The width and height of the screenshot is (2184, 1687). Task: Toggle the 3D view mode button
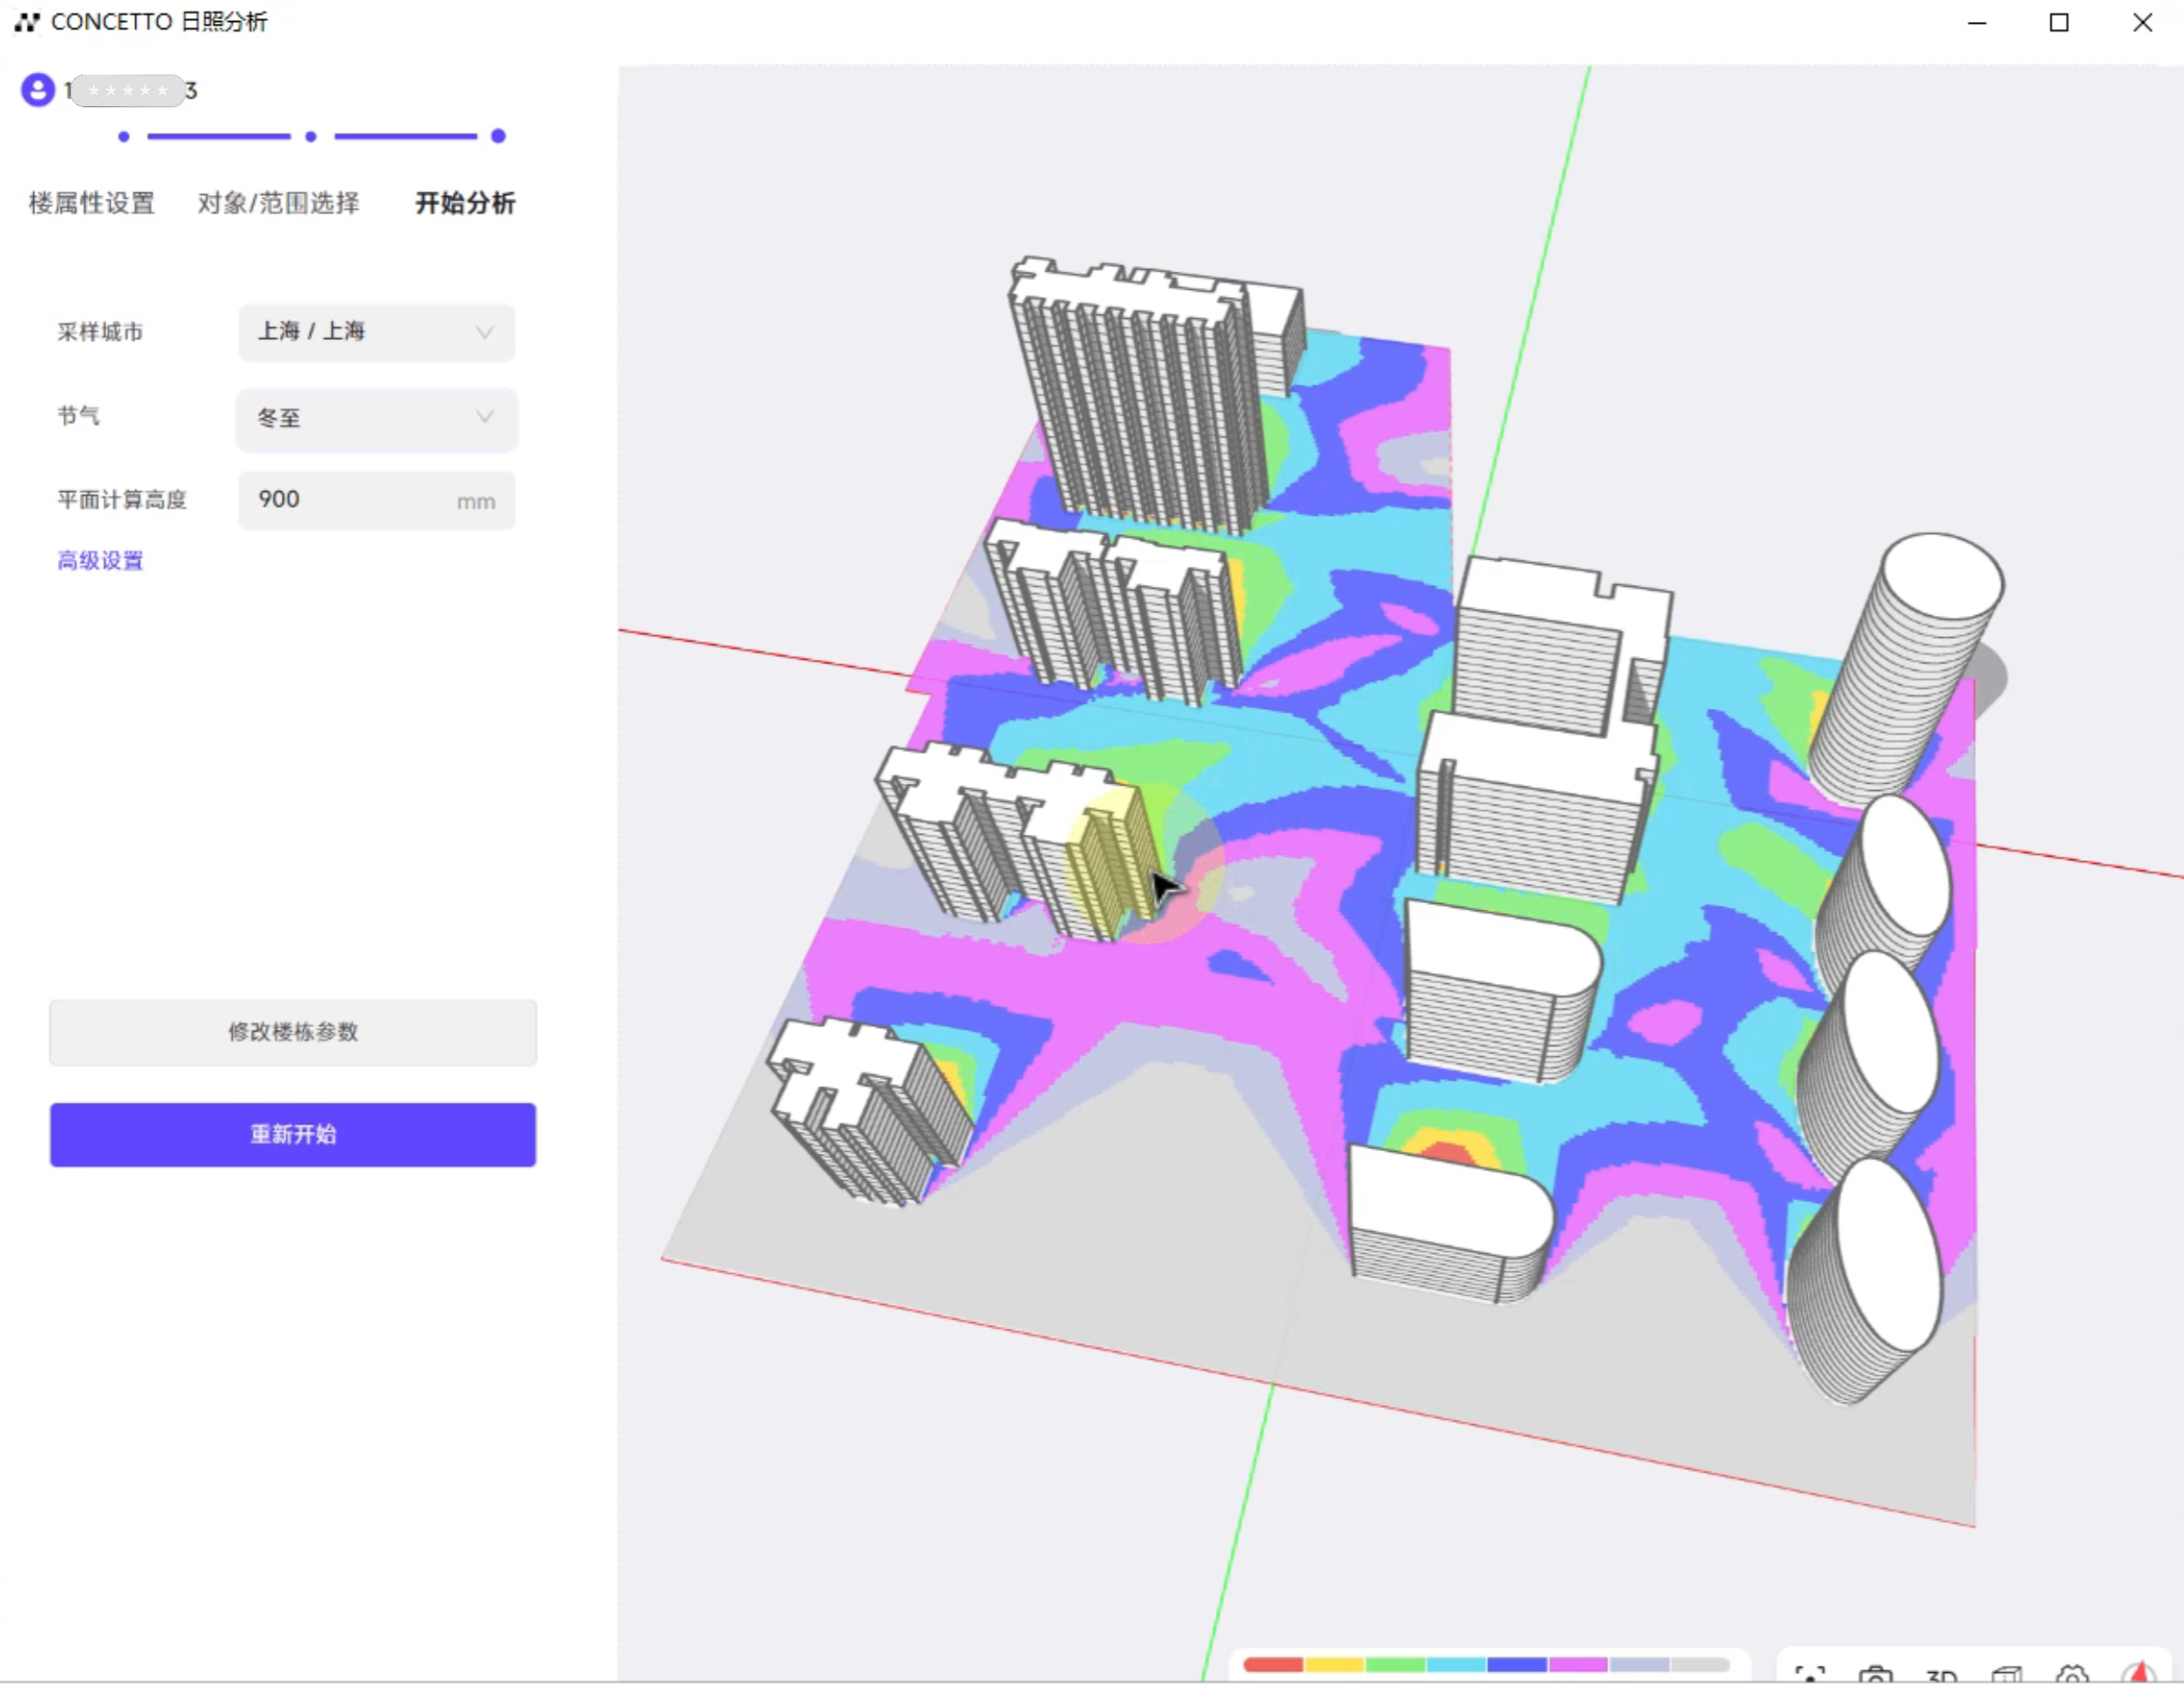(1941, 1676)
